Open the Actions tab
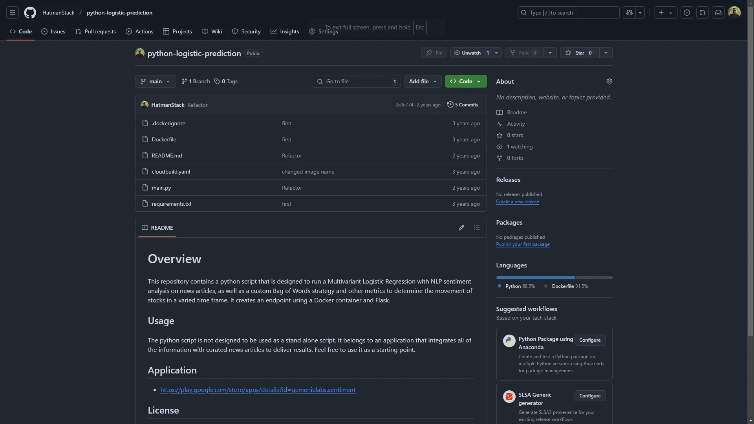This screenshot has width=754, height=424. pos(139,31)
